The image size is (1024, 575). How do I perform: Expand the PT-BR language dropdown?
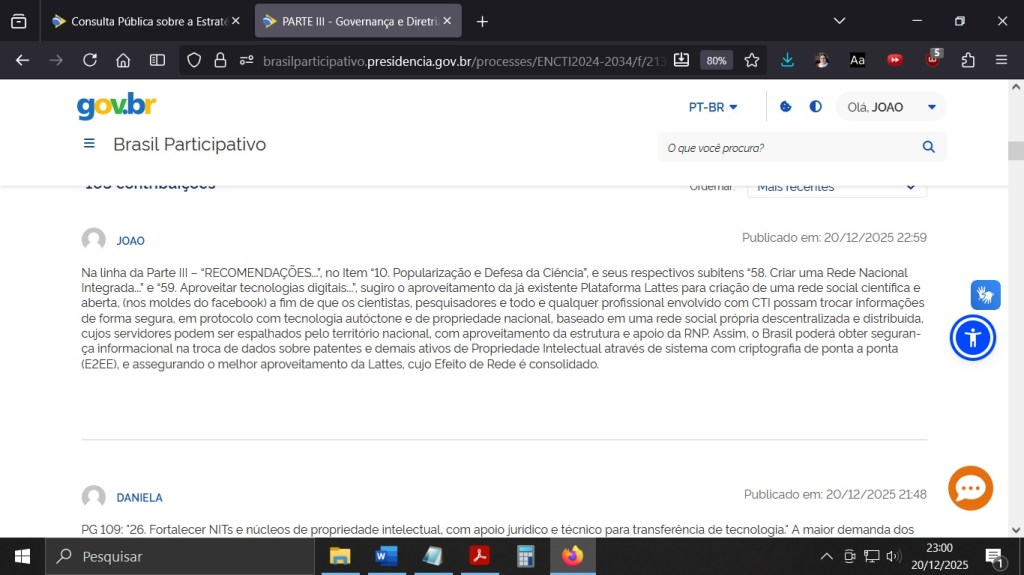tap(713, 107)
